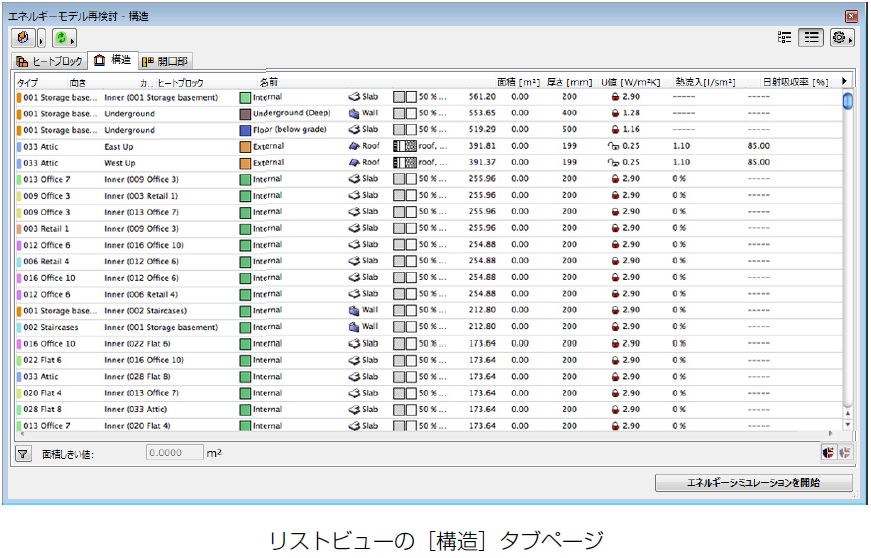Click roof hatch fill icon in West Up row
This screenshot has height=558, width=871.
point(404,163)
